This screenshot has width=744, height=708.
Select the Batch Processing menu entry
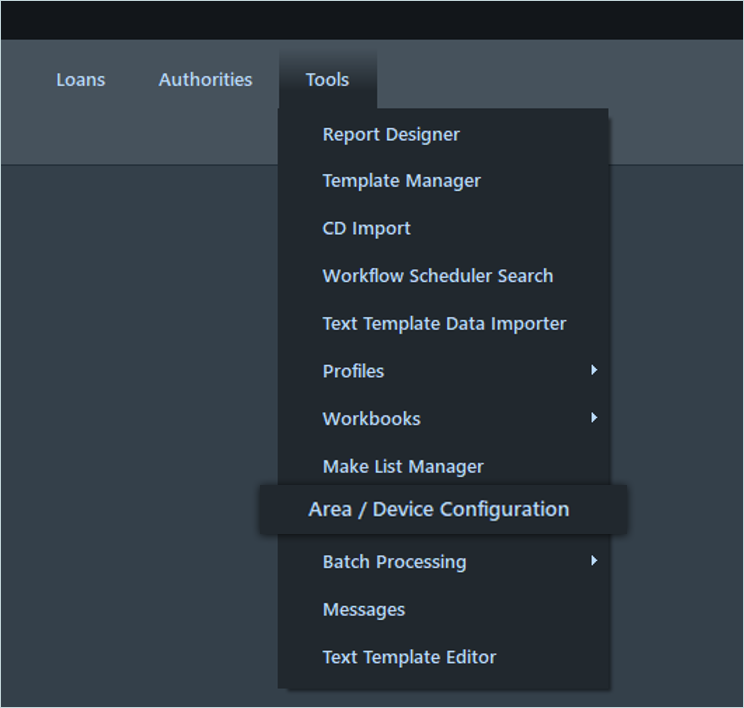[394, 562]
